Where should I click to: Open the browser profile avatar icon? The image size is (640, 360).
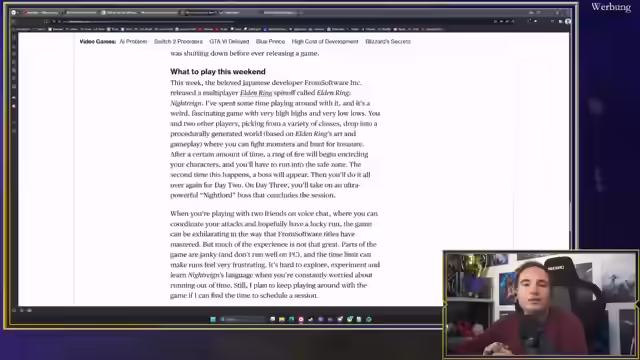(568, 21)
